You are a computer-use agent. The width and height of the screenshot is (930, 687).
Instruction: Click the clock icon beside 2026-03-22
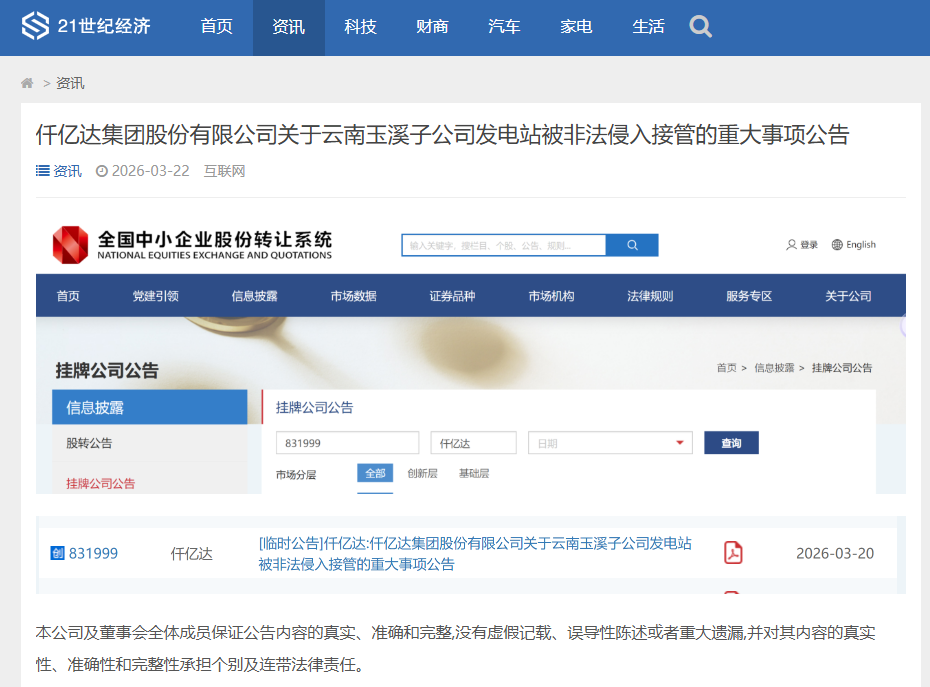(102, 171)
